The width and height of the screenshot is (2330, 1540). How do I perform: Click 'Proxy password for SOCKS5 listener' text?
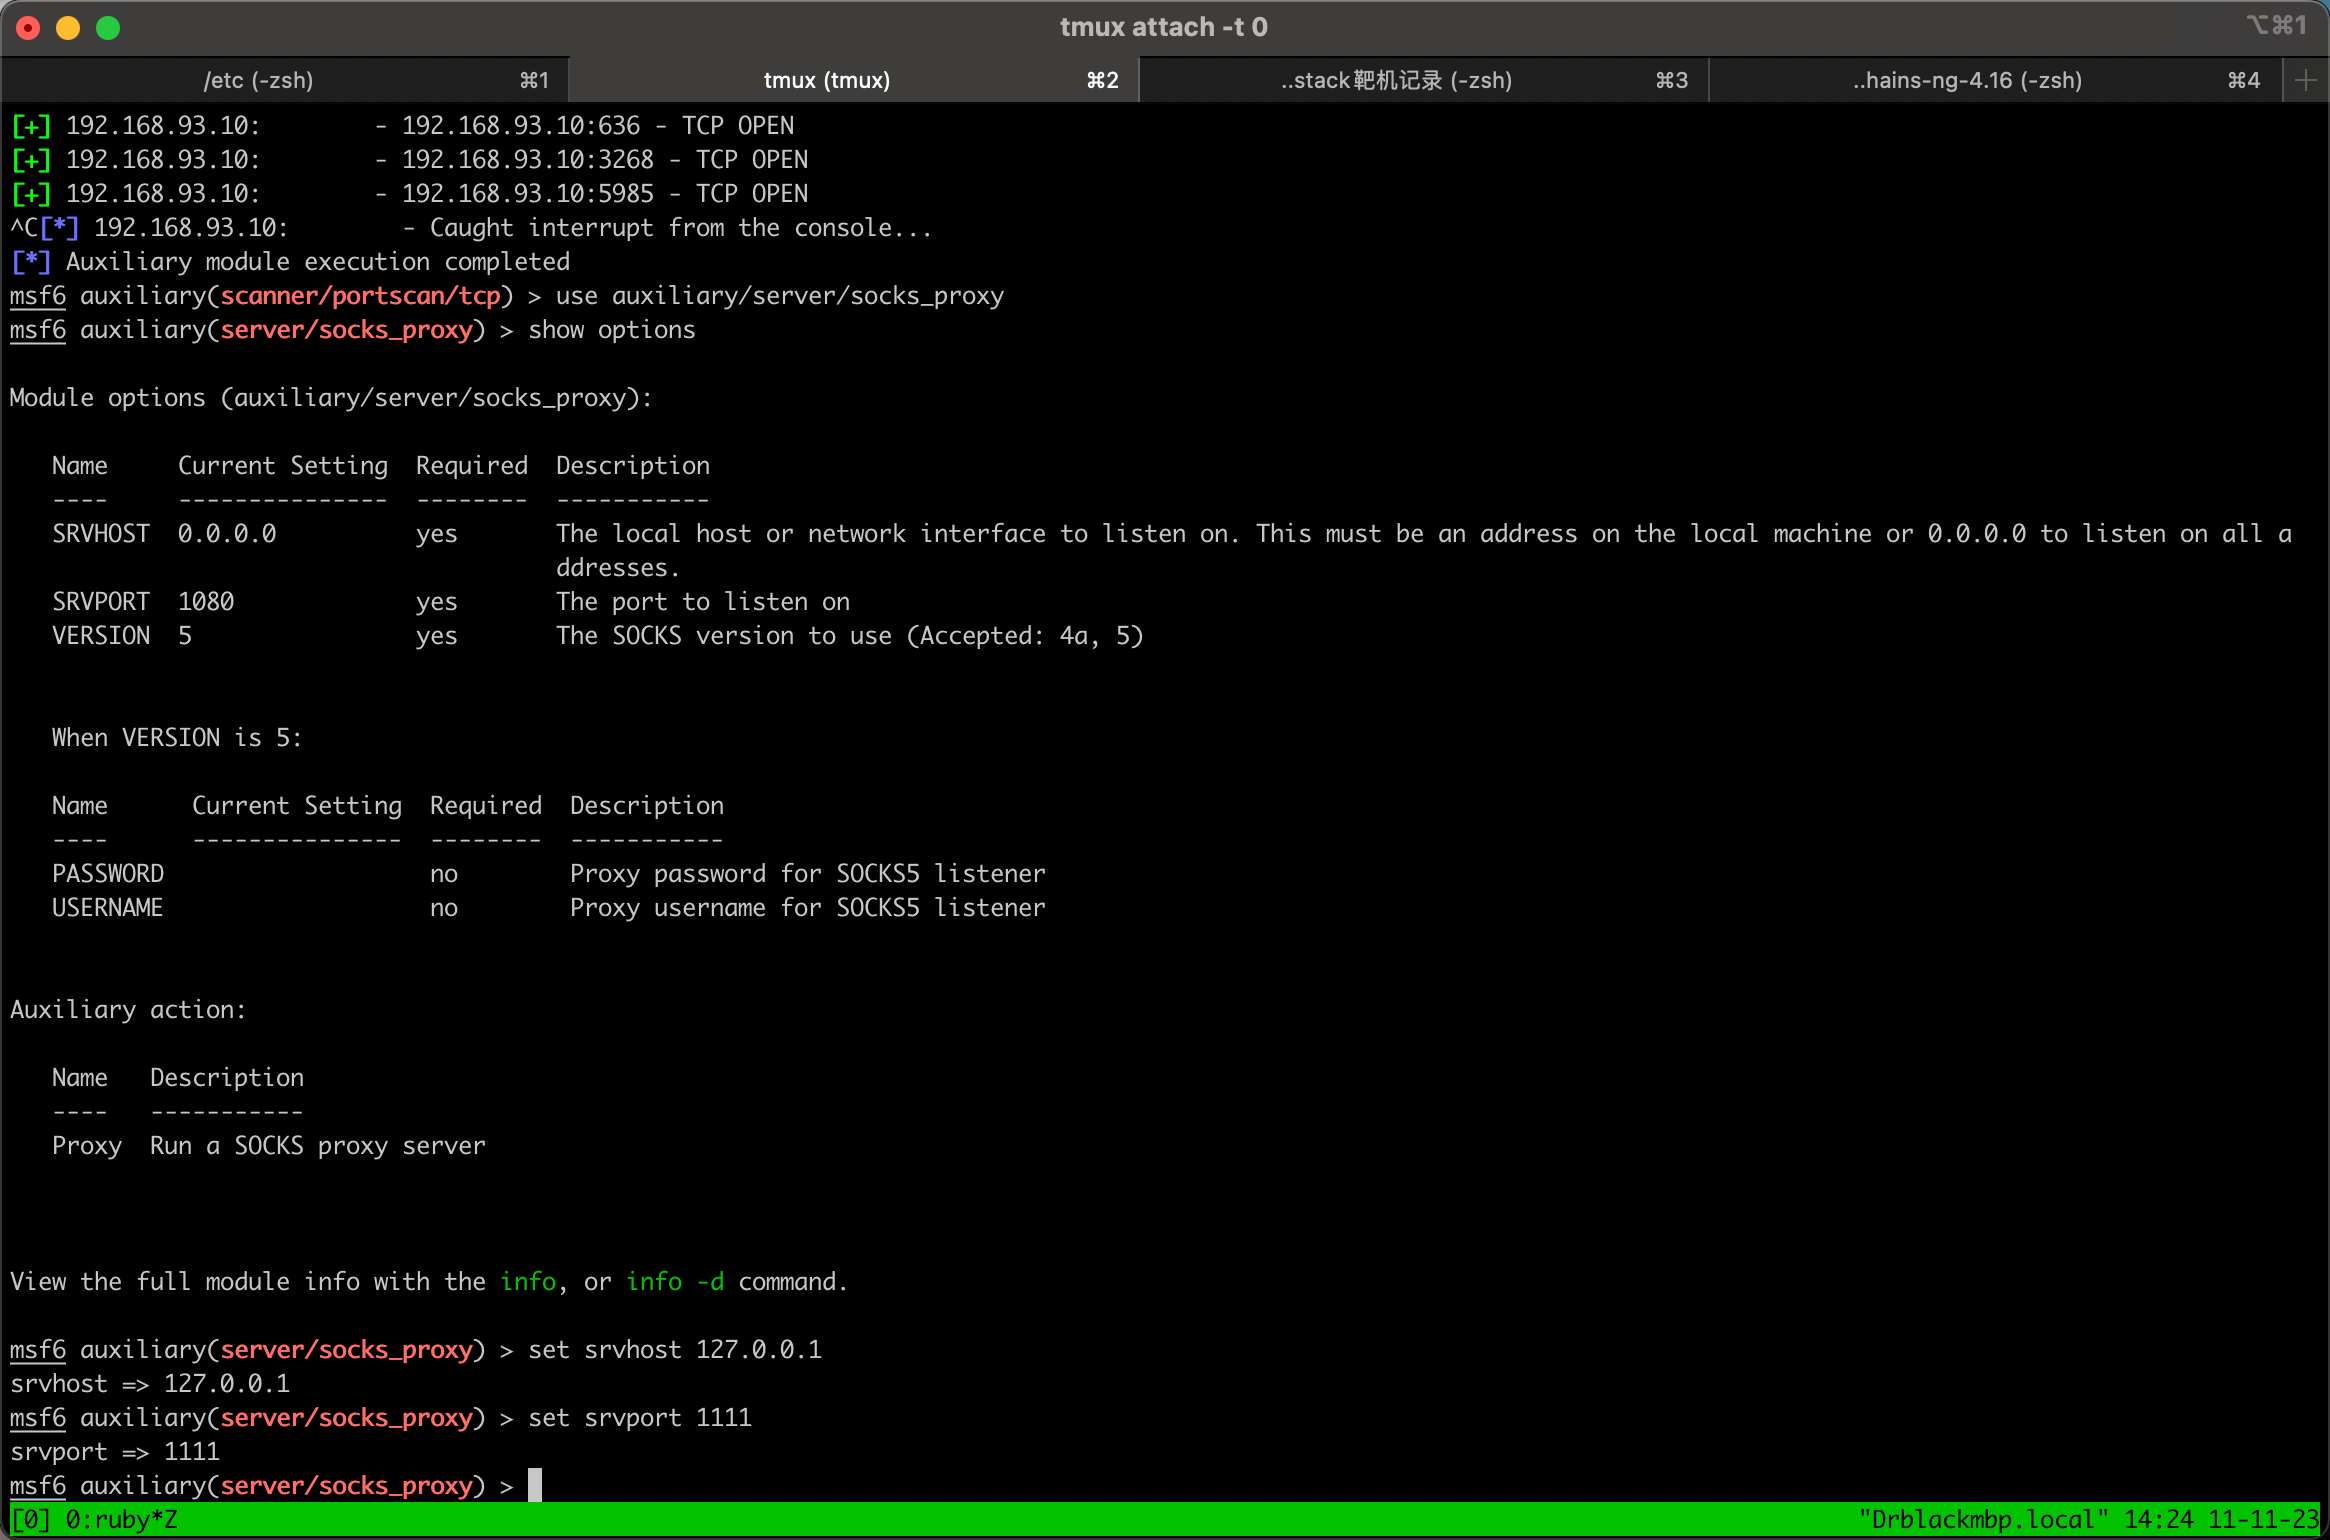tap(808, 874)
